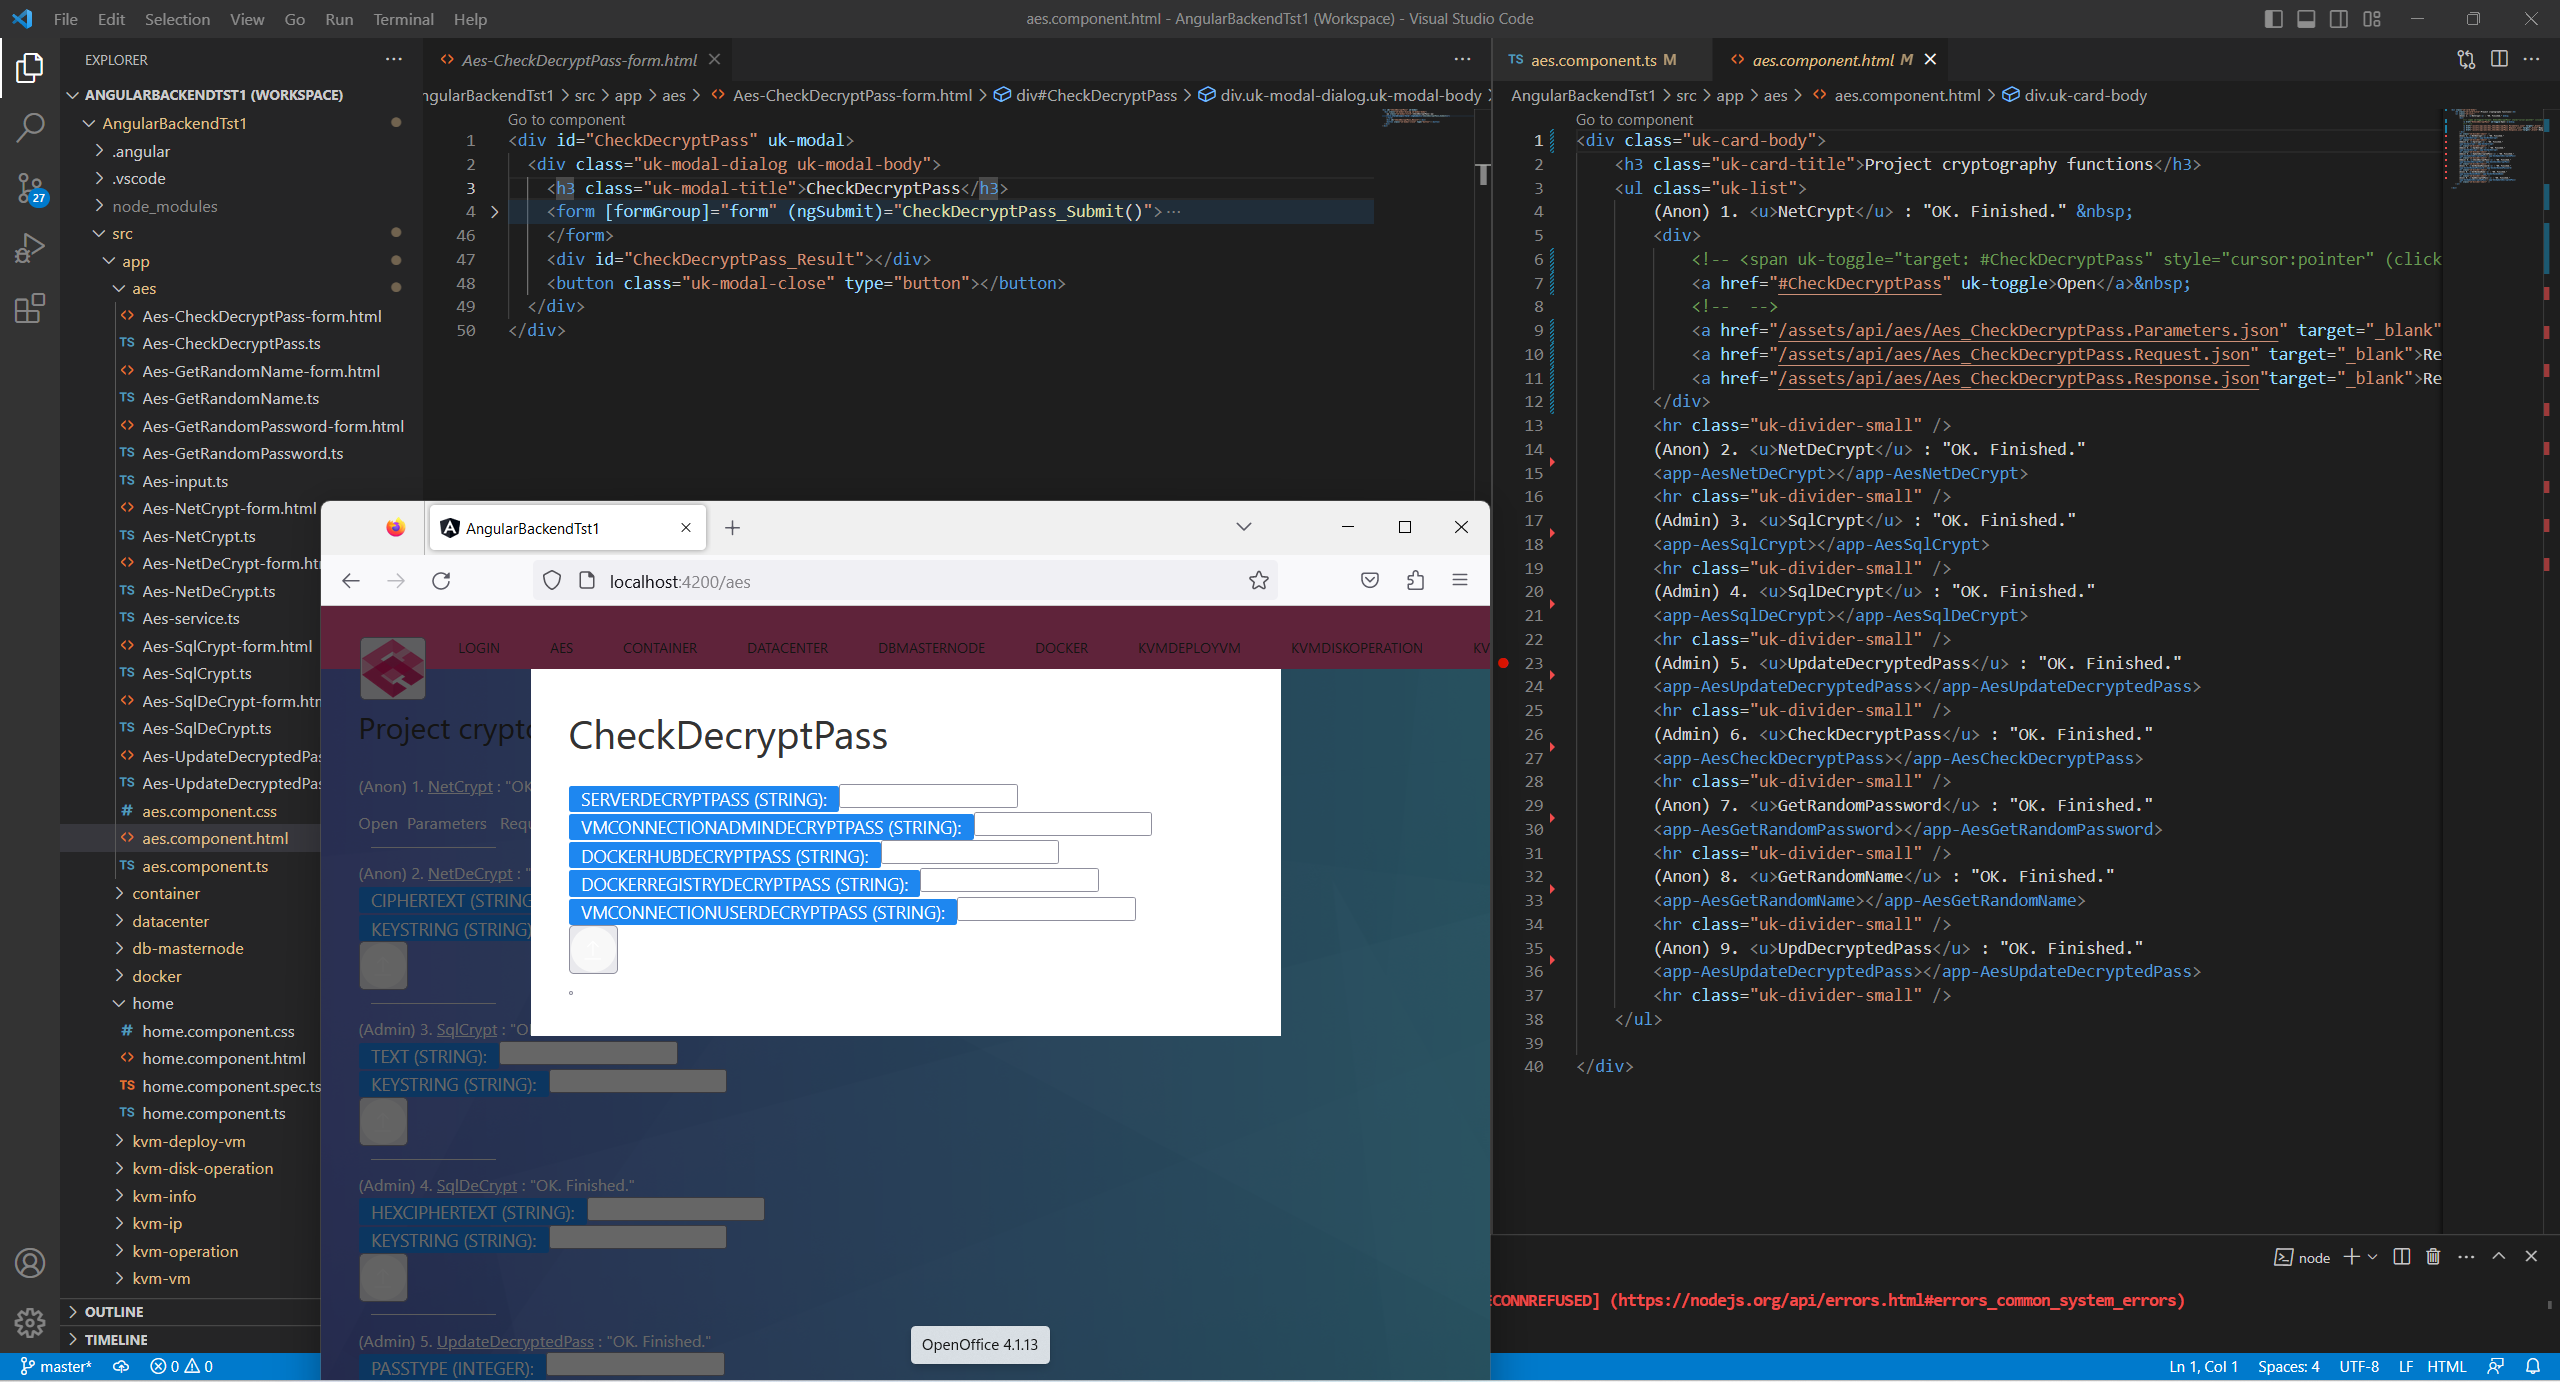Split the right editor group
Image resolution: width=2560 pixels, height=1382 pixels.
(x=2499, y=59)
